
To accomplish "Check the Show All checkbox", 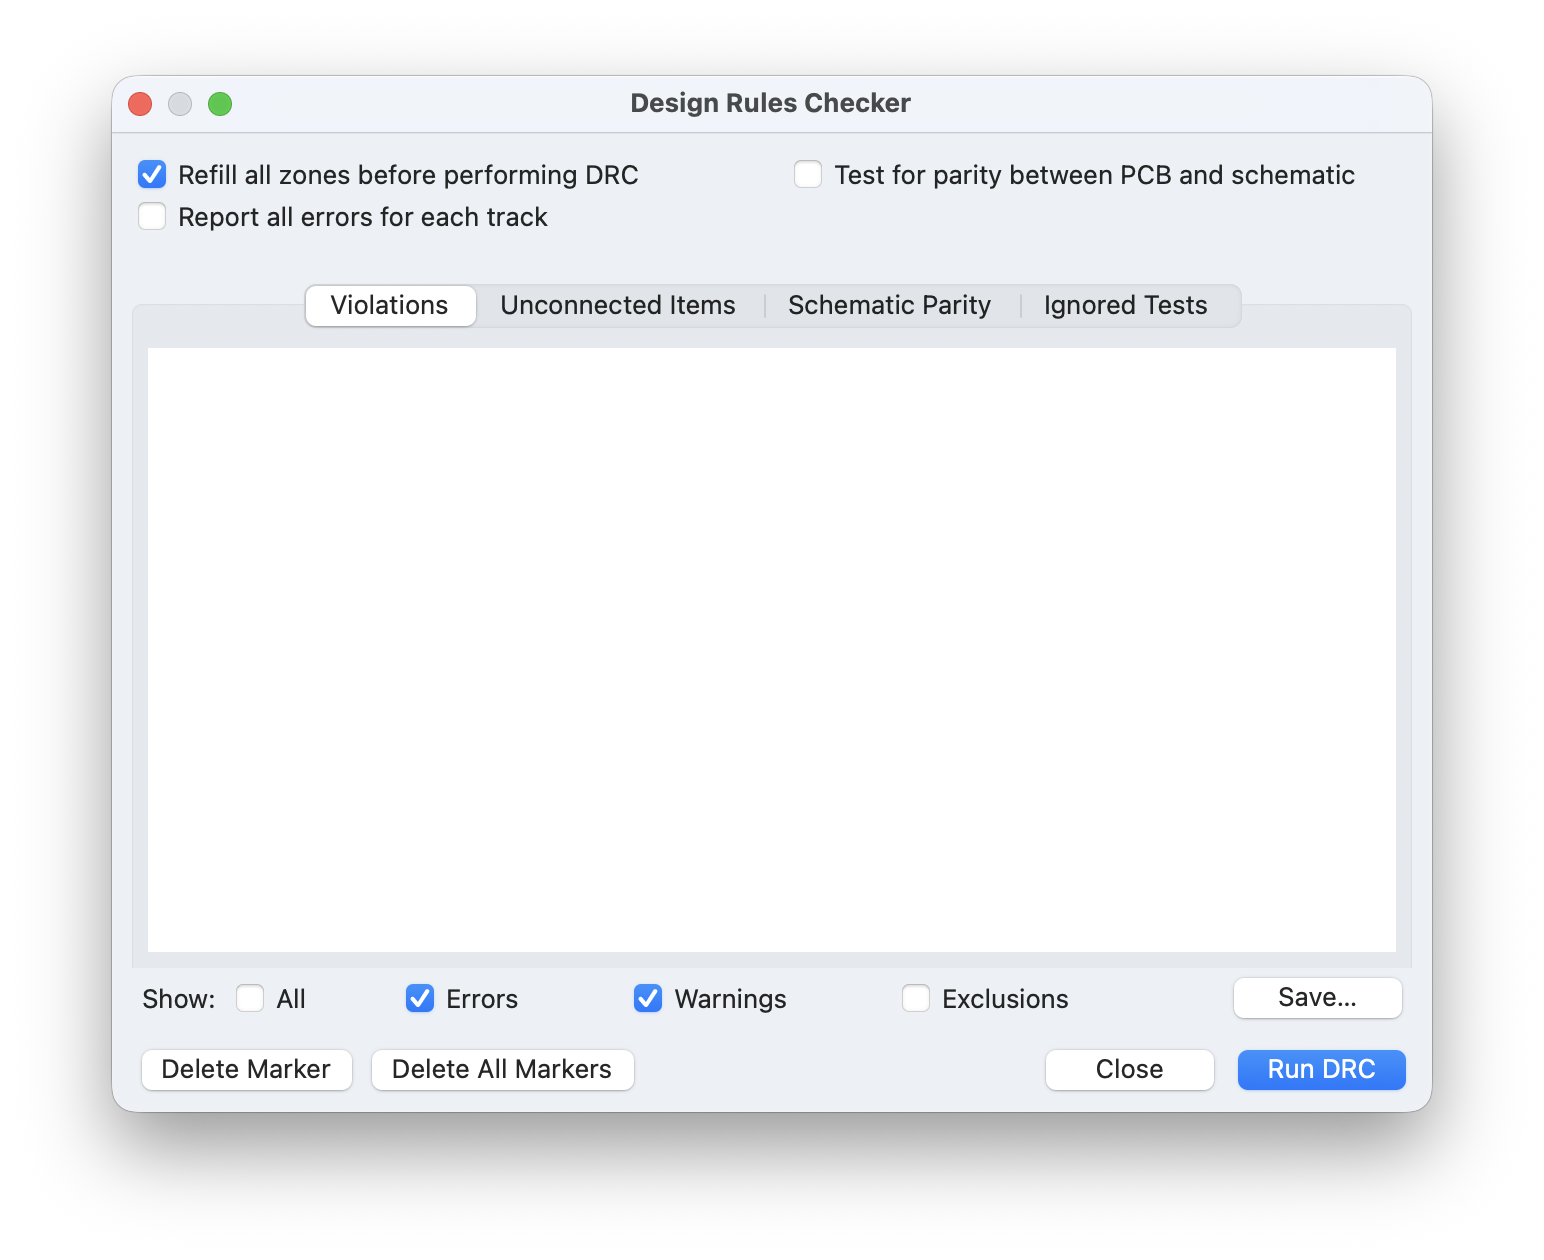I will point(250,999).
